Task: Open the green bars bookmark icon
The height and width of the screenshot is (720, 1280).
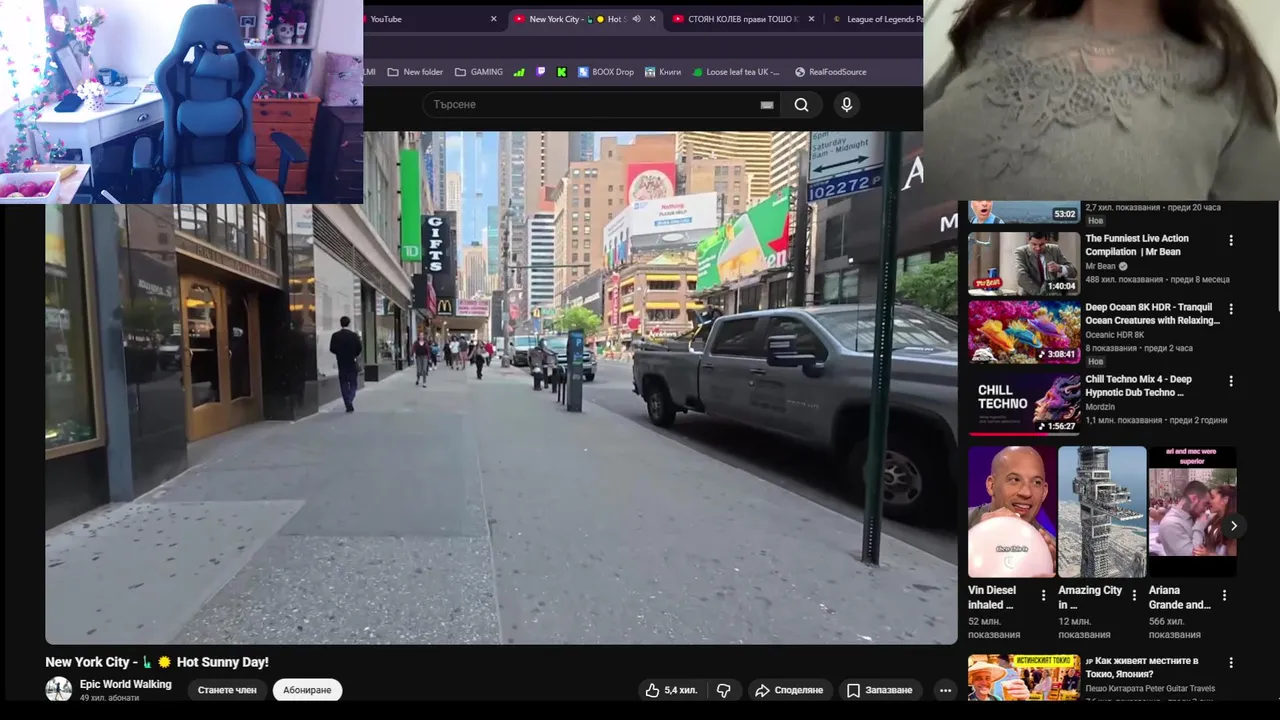Action: point(519,72)
